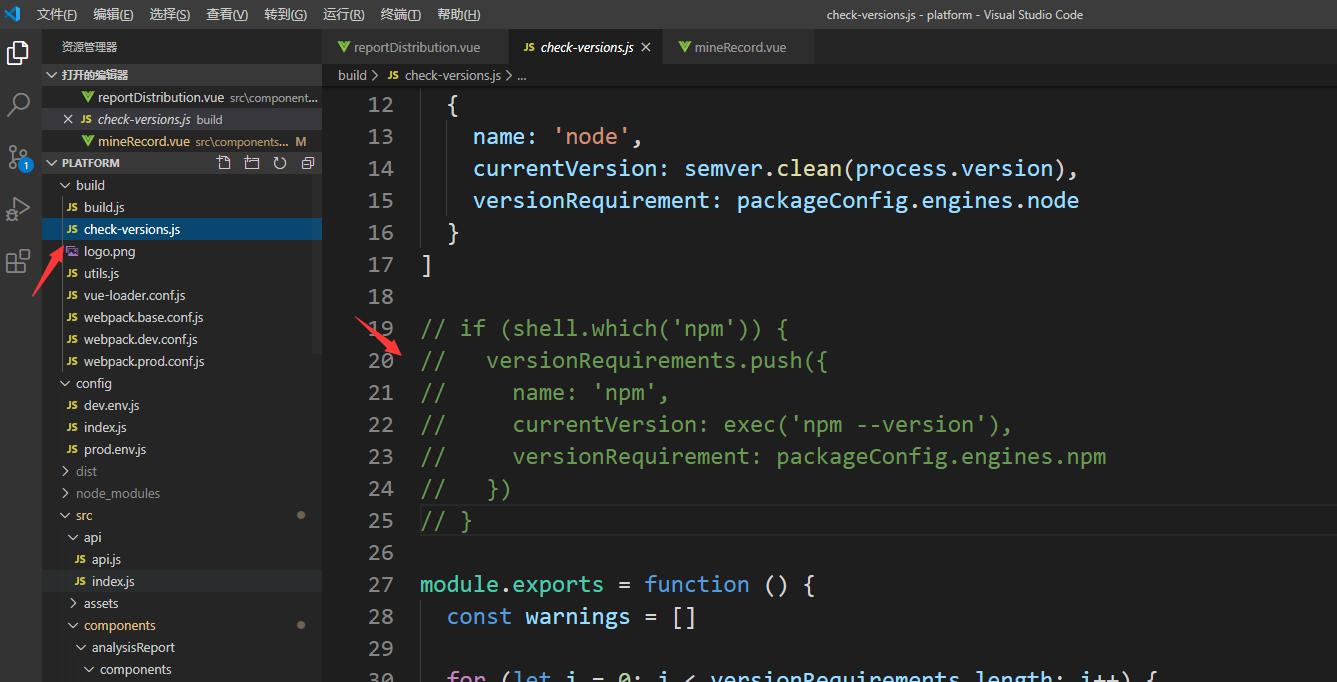Open the Run and Debug view icon
1337x682 pixels.
[18, 209]
